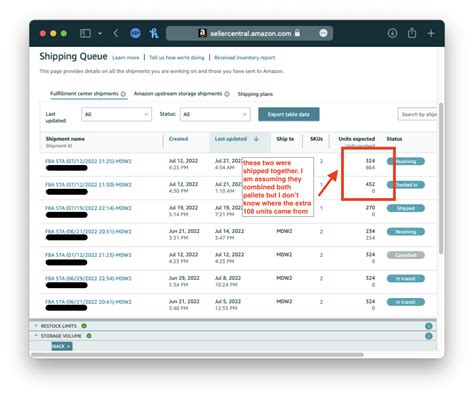Show Safari downloads
Image resolution: width=474 pixels, height=397 pixels.
click(x=392, y=33)
